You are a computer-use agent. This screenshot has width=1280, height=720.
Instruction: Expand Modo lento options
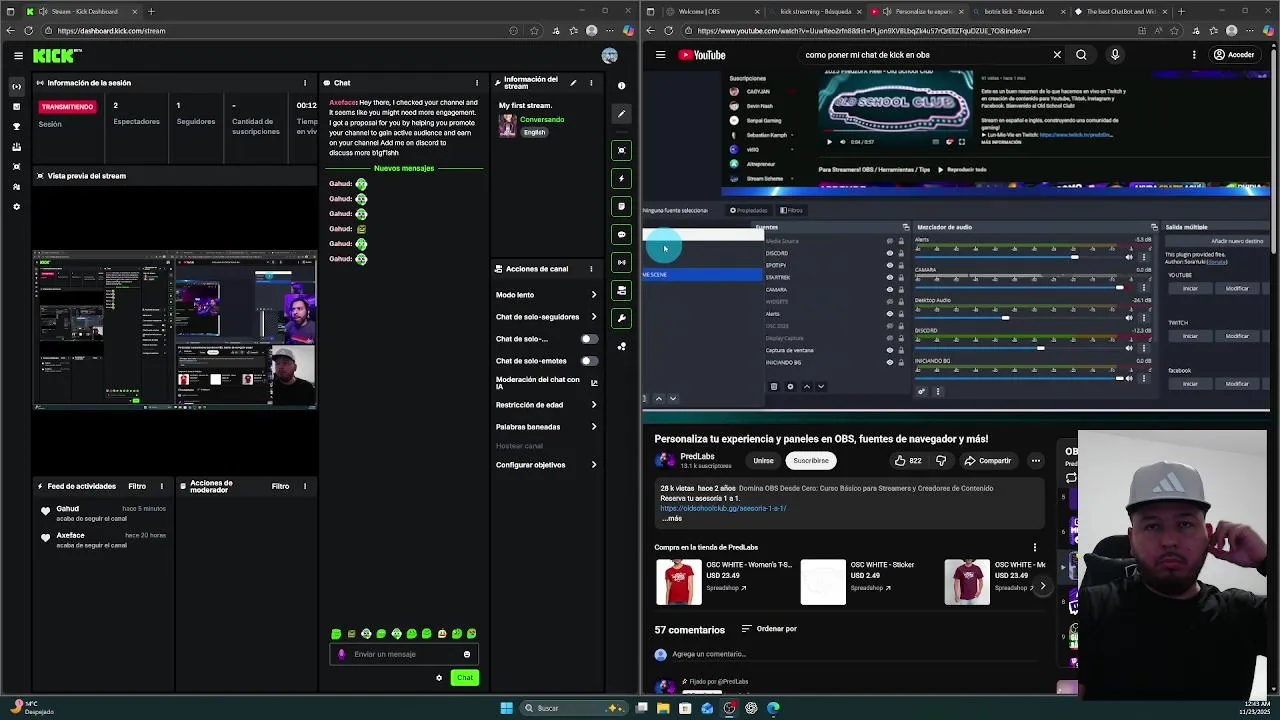coord(546,295)
